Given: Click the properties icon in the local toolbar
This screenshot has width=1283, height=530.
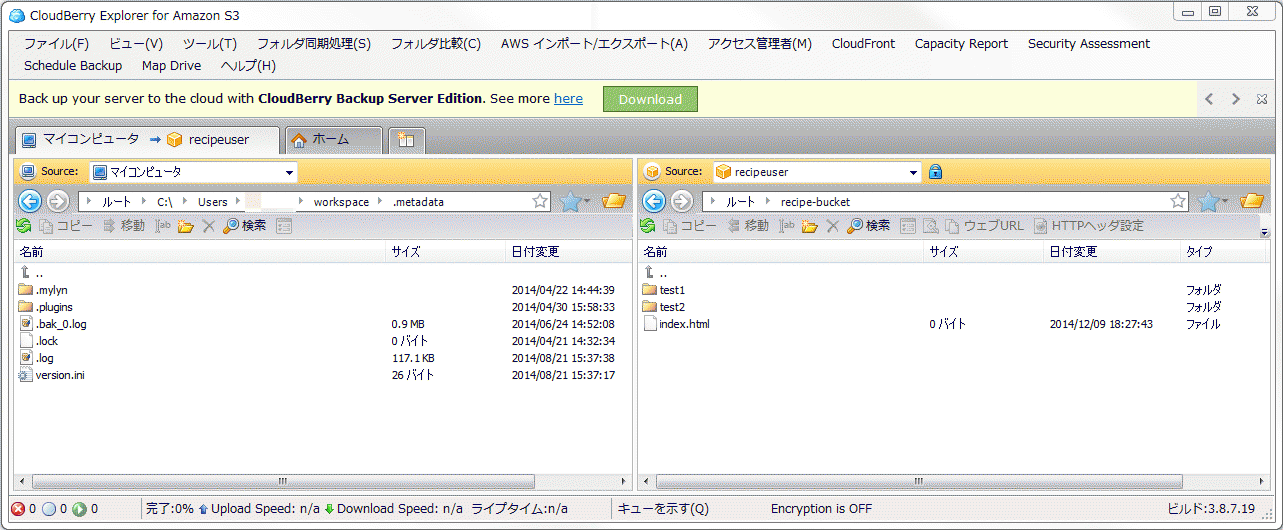Looking at the screenshot, I should point(284,226).
